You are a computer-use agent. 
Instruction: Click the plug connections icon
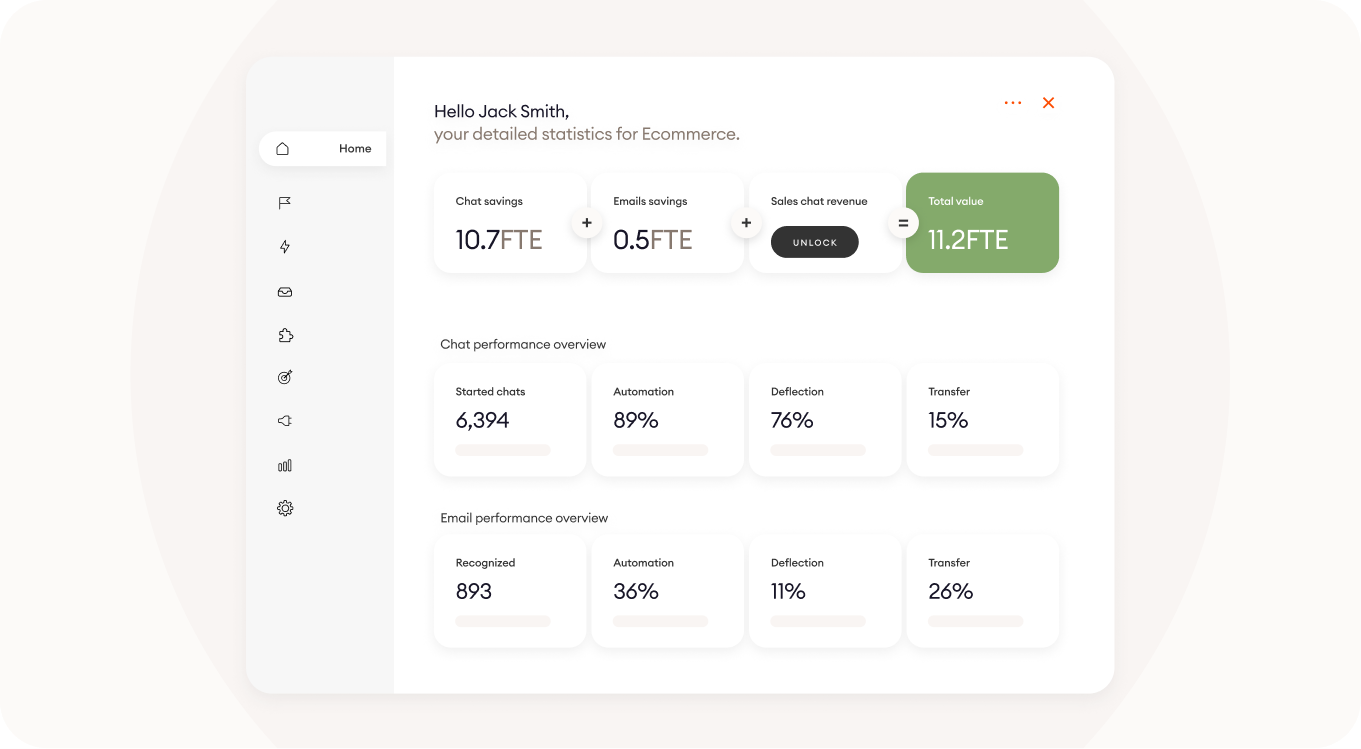(284, 420)
